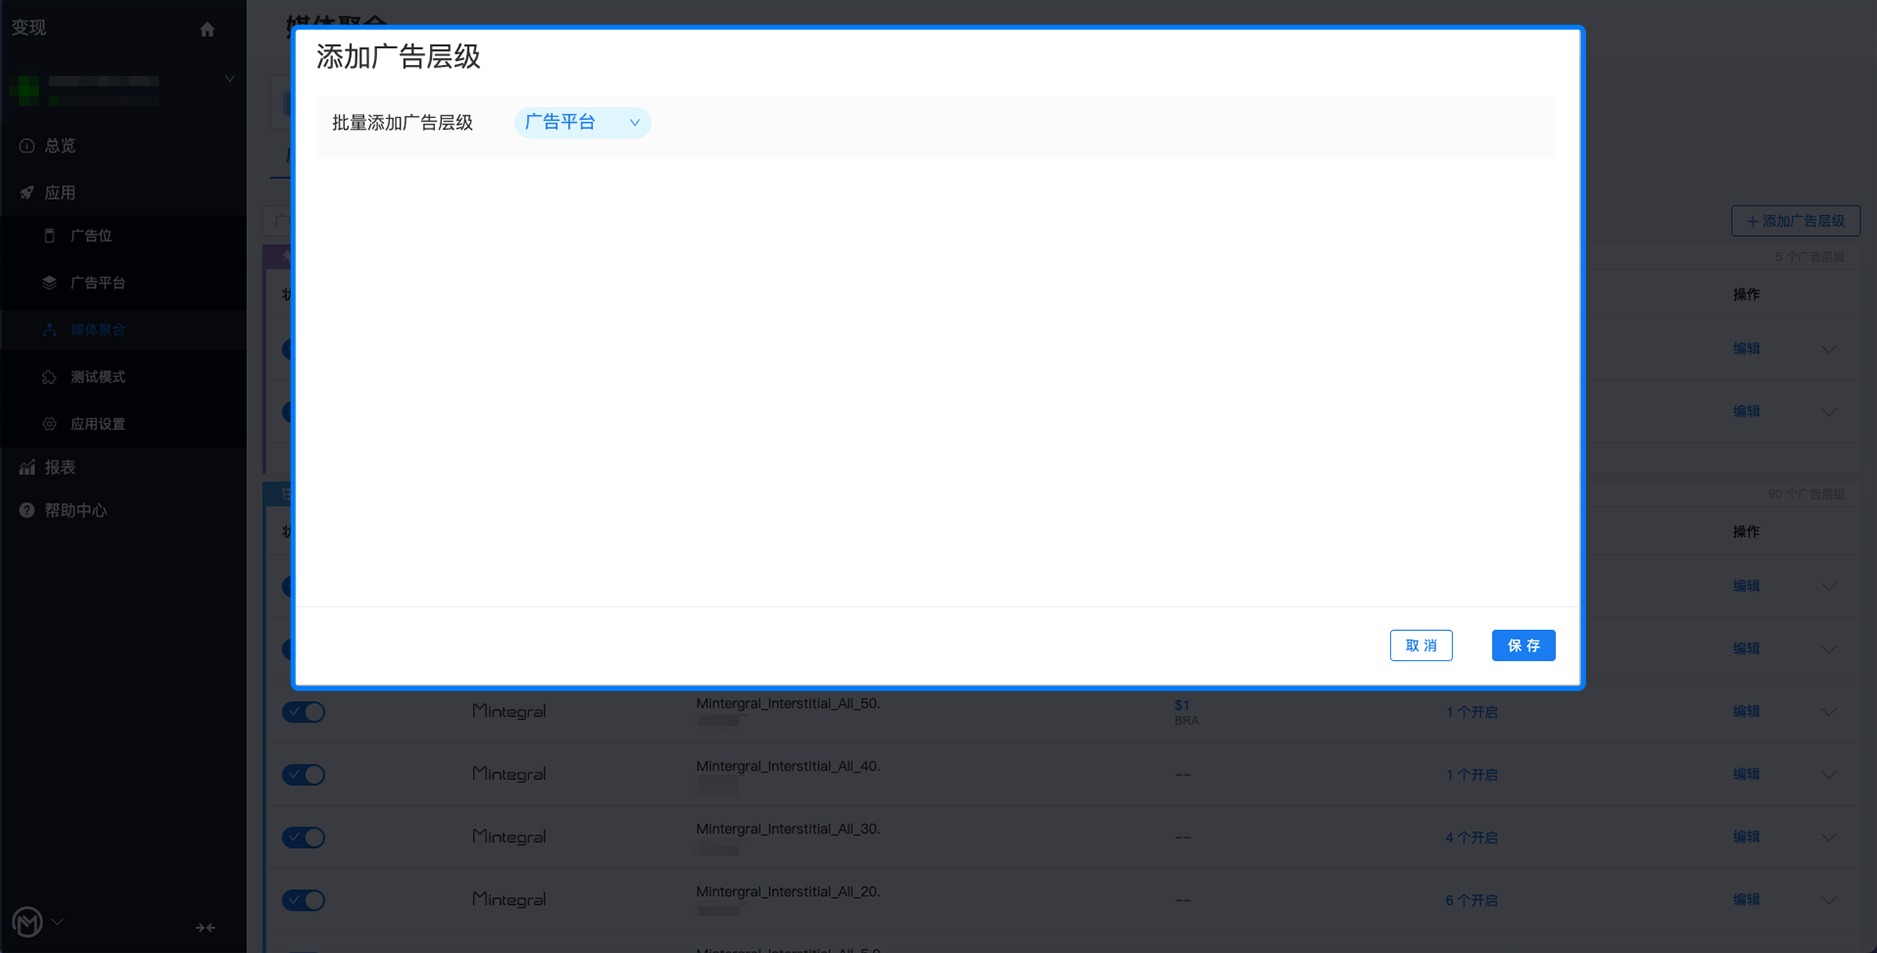Open 总览 in the sidebar
The height and width of the screenshot is (953, 1877).
click(x=60, y=145)
